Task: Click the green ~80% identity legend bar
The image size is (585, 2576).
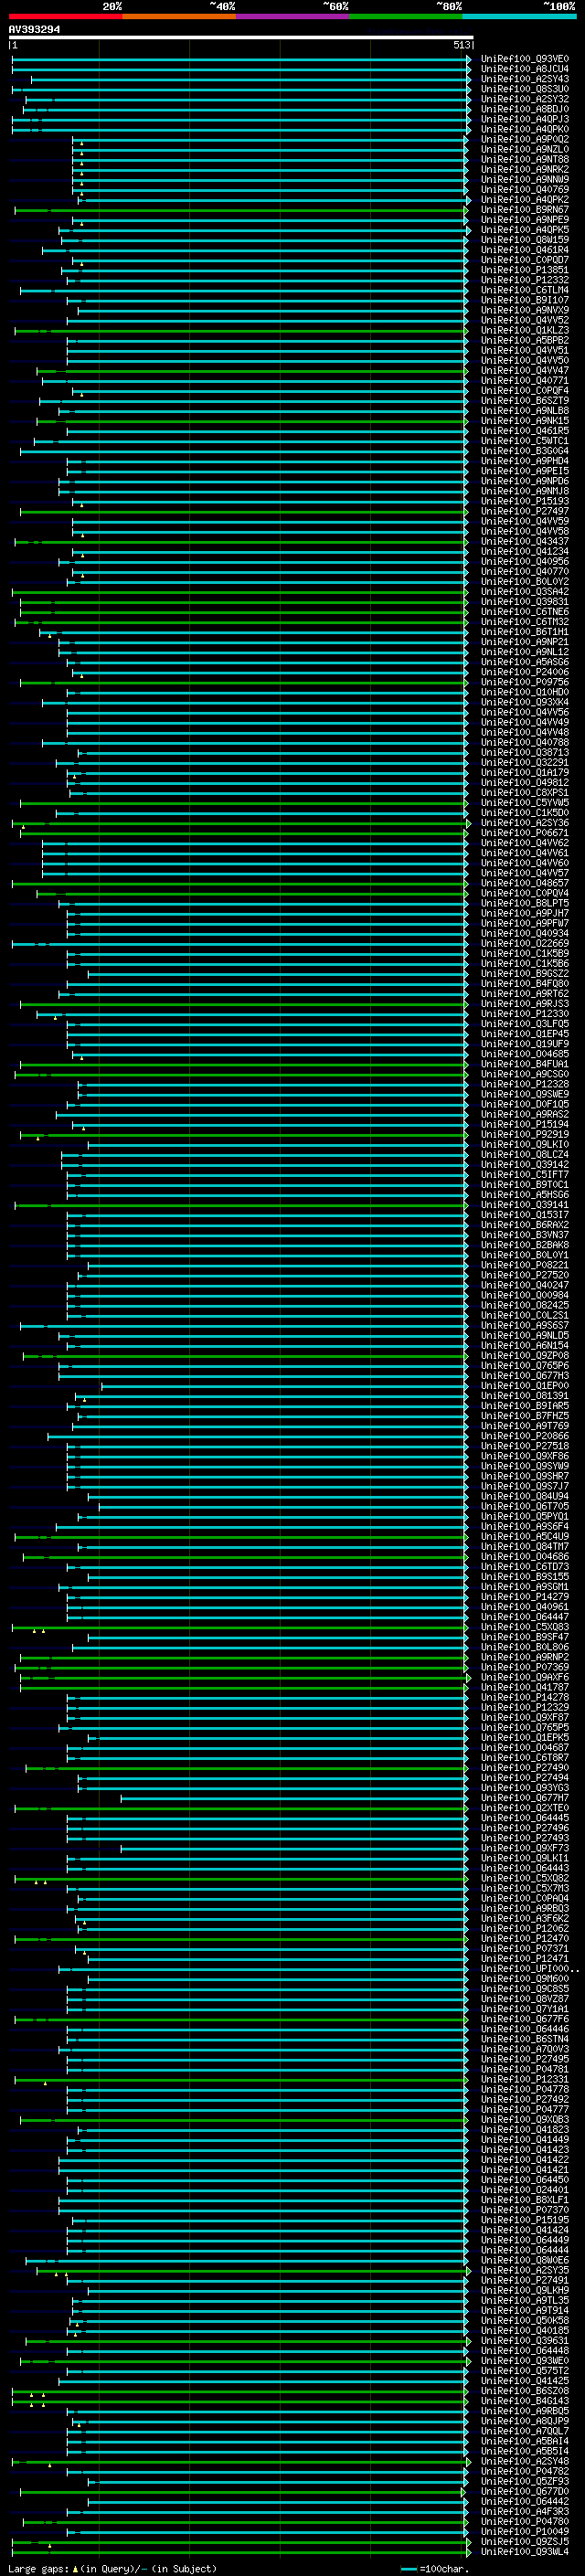Action: click(x=406, y=16)
